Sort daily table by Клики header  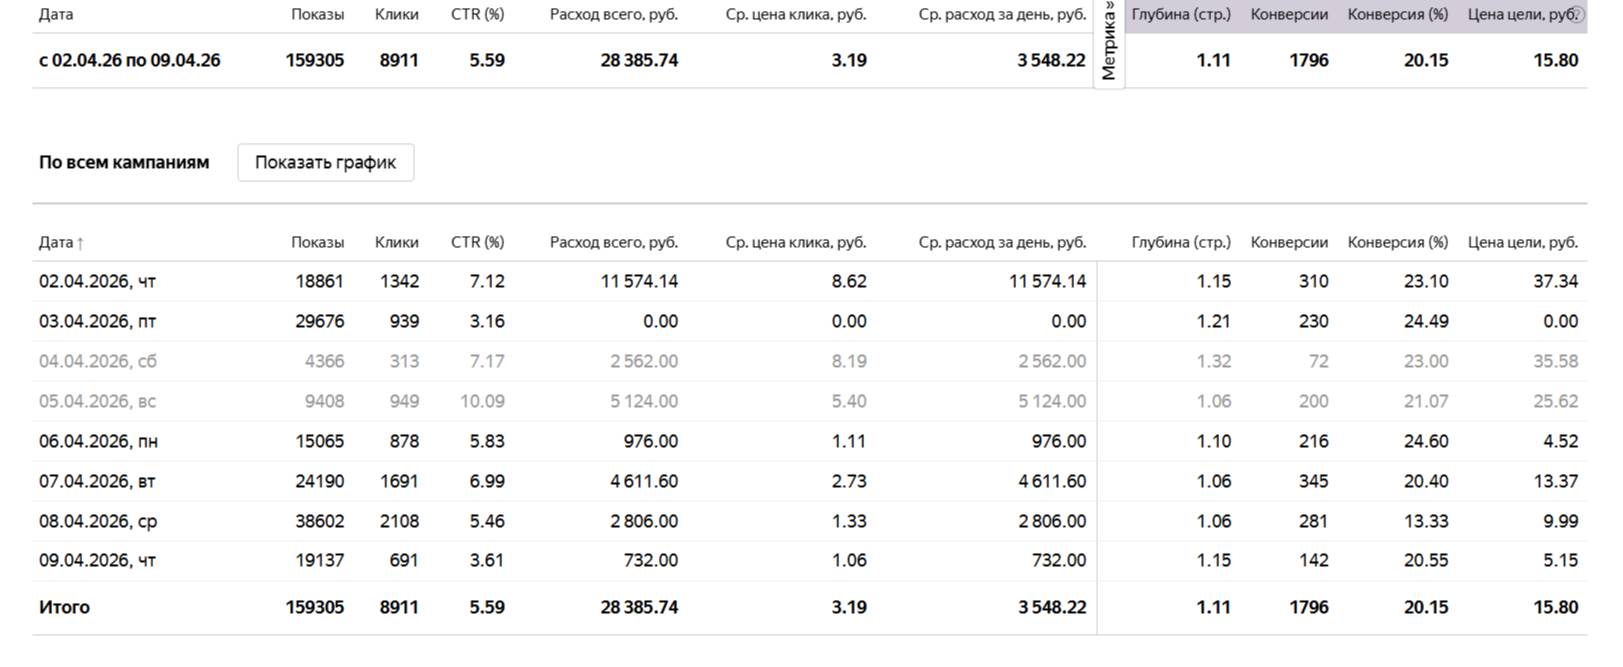coord(396,242)
